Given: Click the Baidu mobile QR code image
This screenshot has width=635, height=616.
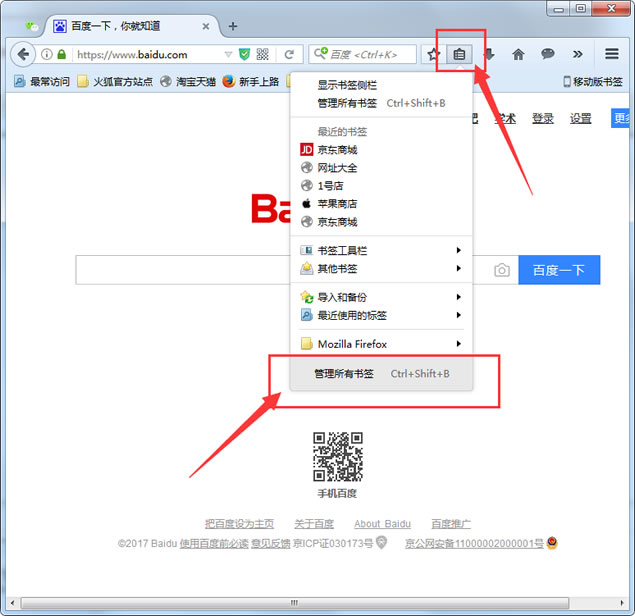Looking at the screenshot, I should tap(337, 456).
